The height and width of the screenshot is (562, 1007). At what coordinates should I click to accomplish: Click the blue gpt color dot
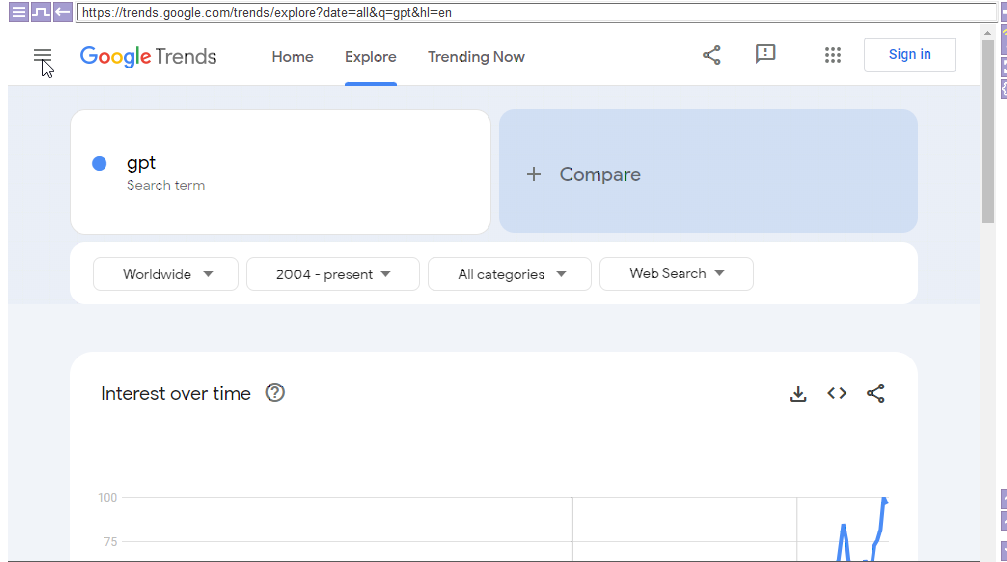(99, 164)
